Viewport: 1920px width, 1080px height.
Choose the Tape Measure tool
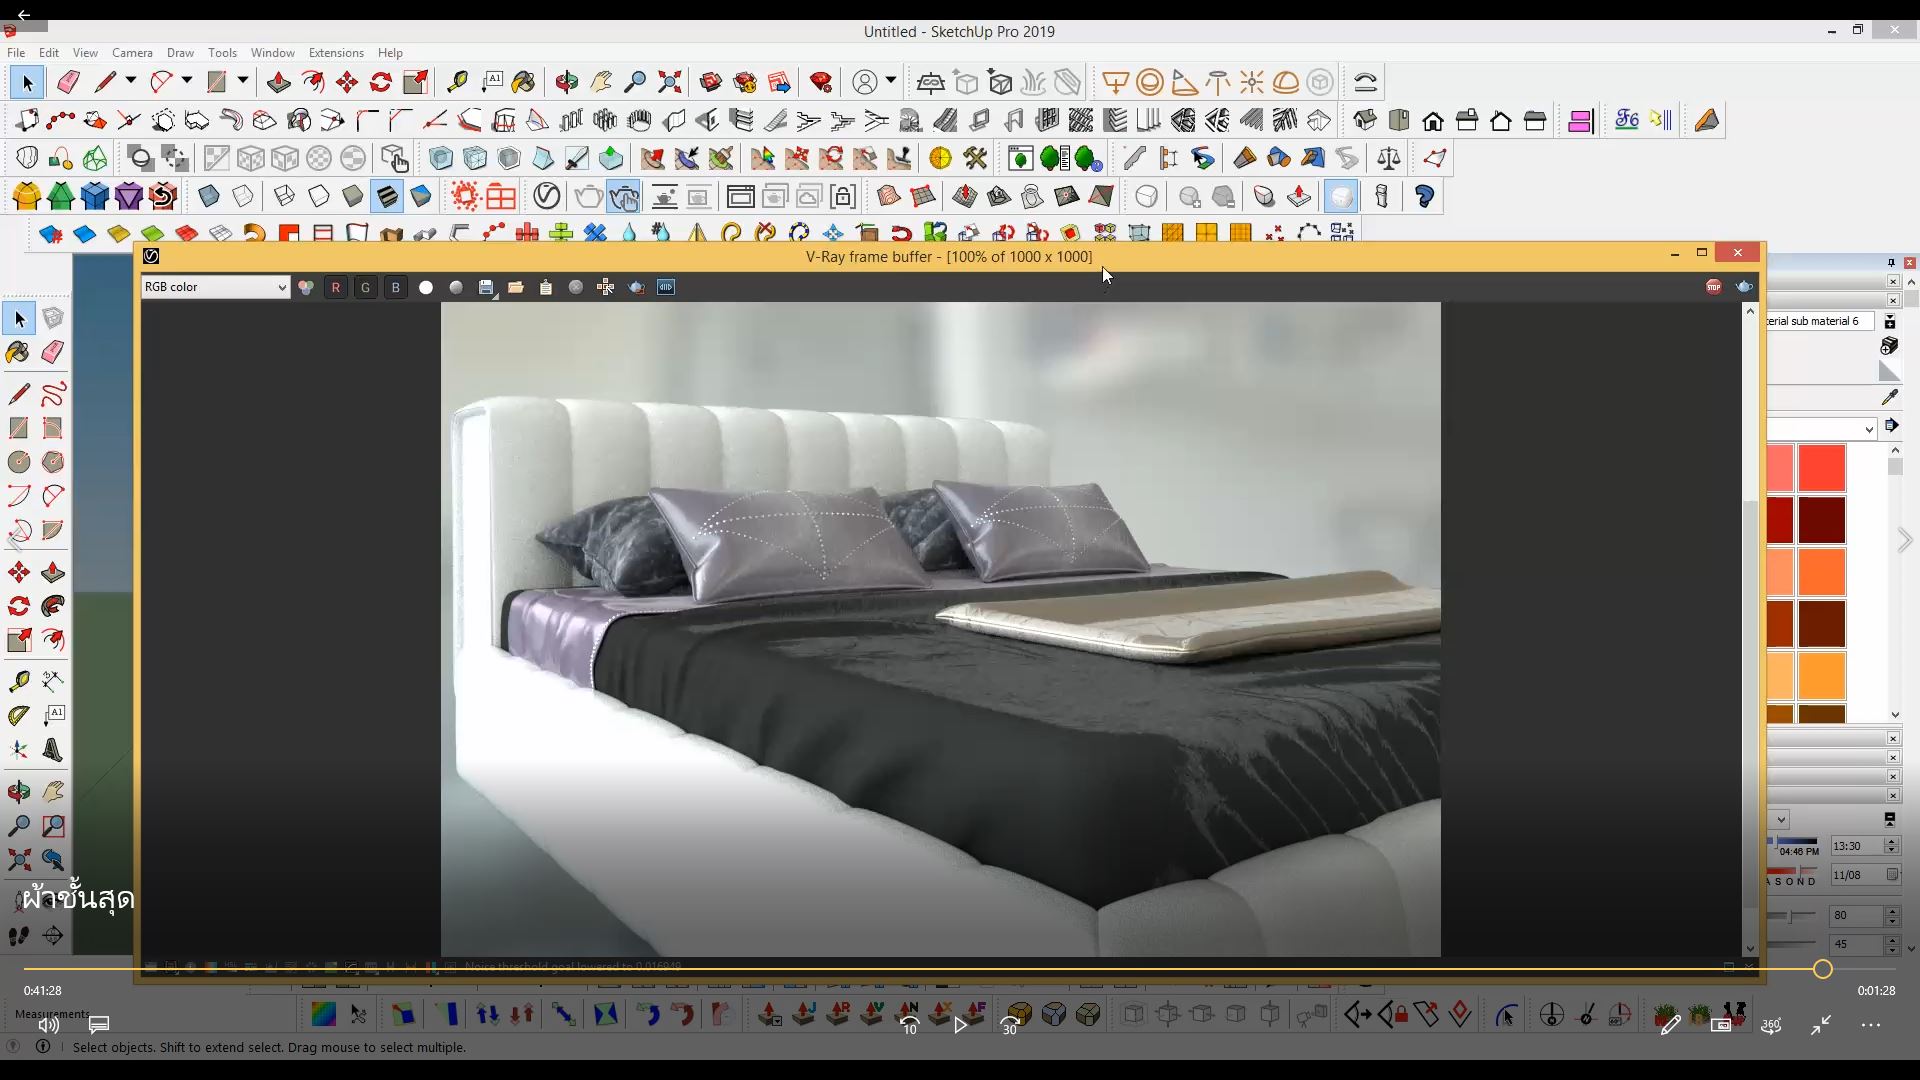[x=18, y=682]
